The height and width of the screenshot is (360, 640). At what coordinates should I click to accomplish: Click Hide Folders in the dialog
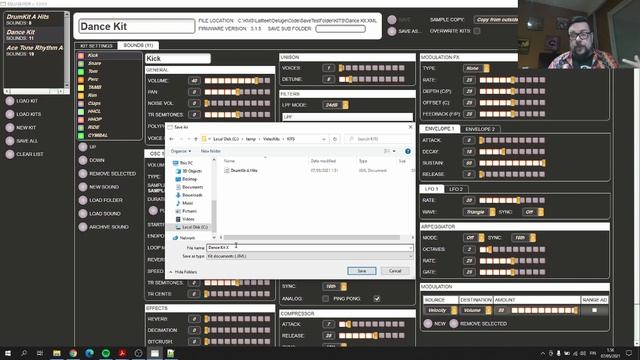183,272
